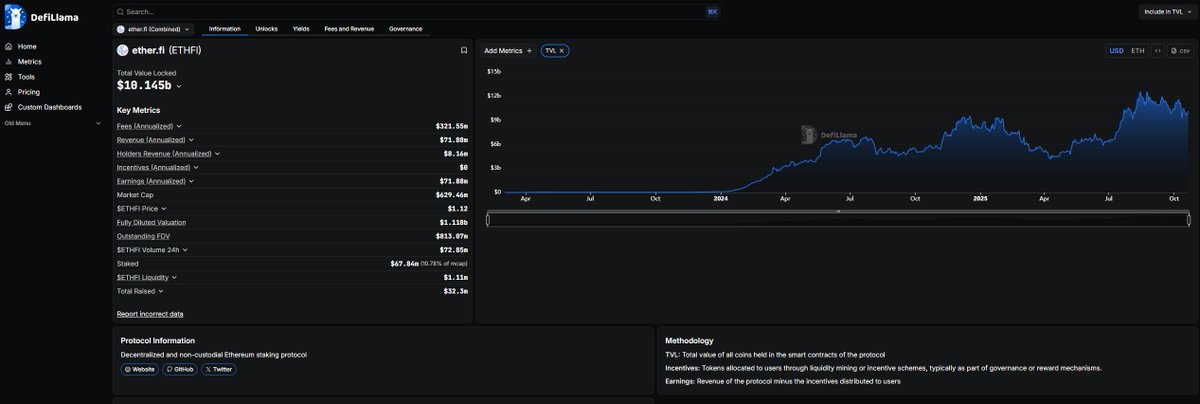
Task: Click the Protocol Information heading
Action: (158, 340)
